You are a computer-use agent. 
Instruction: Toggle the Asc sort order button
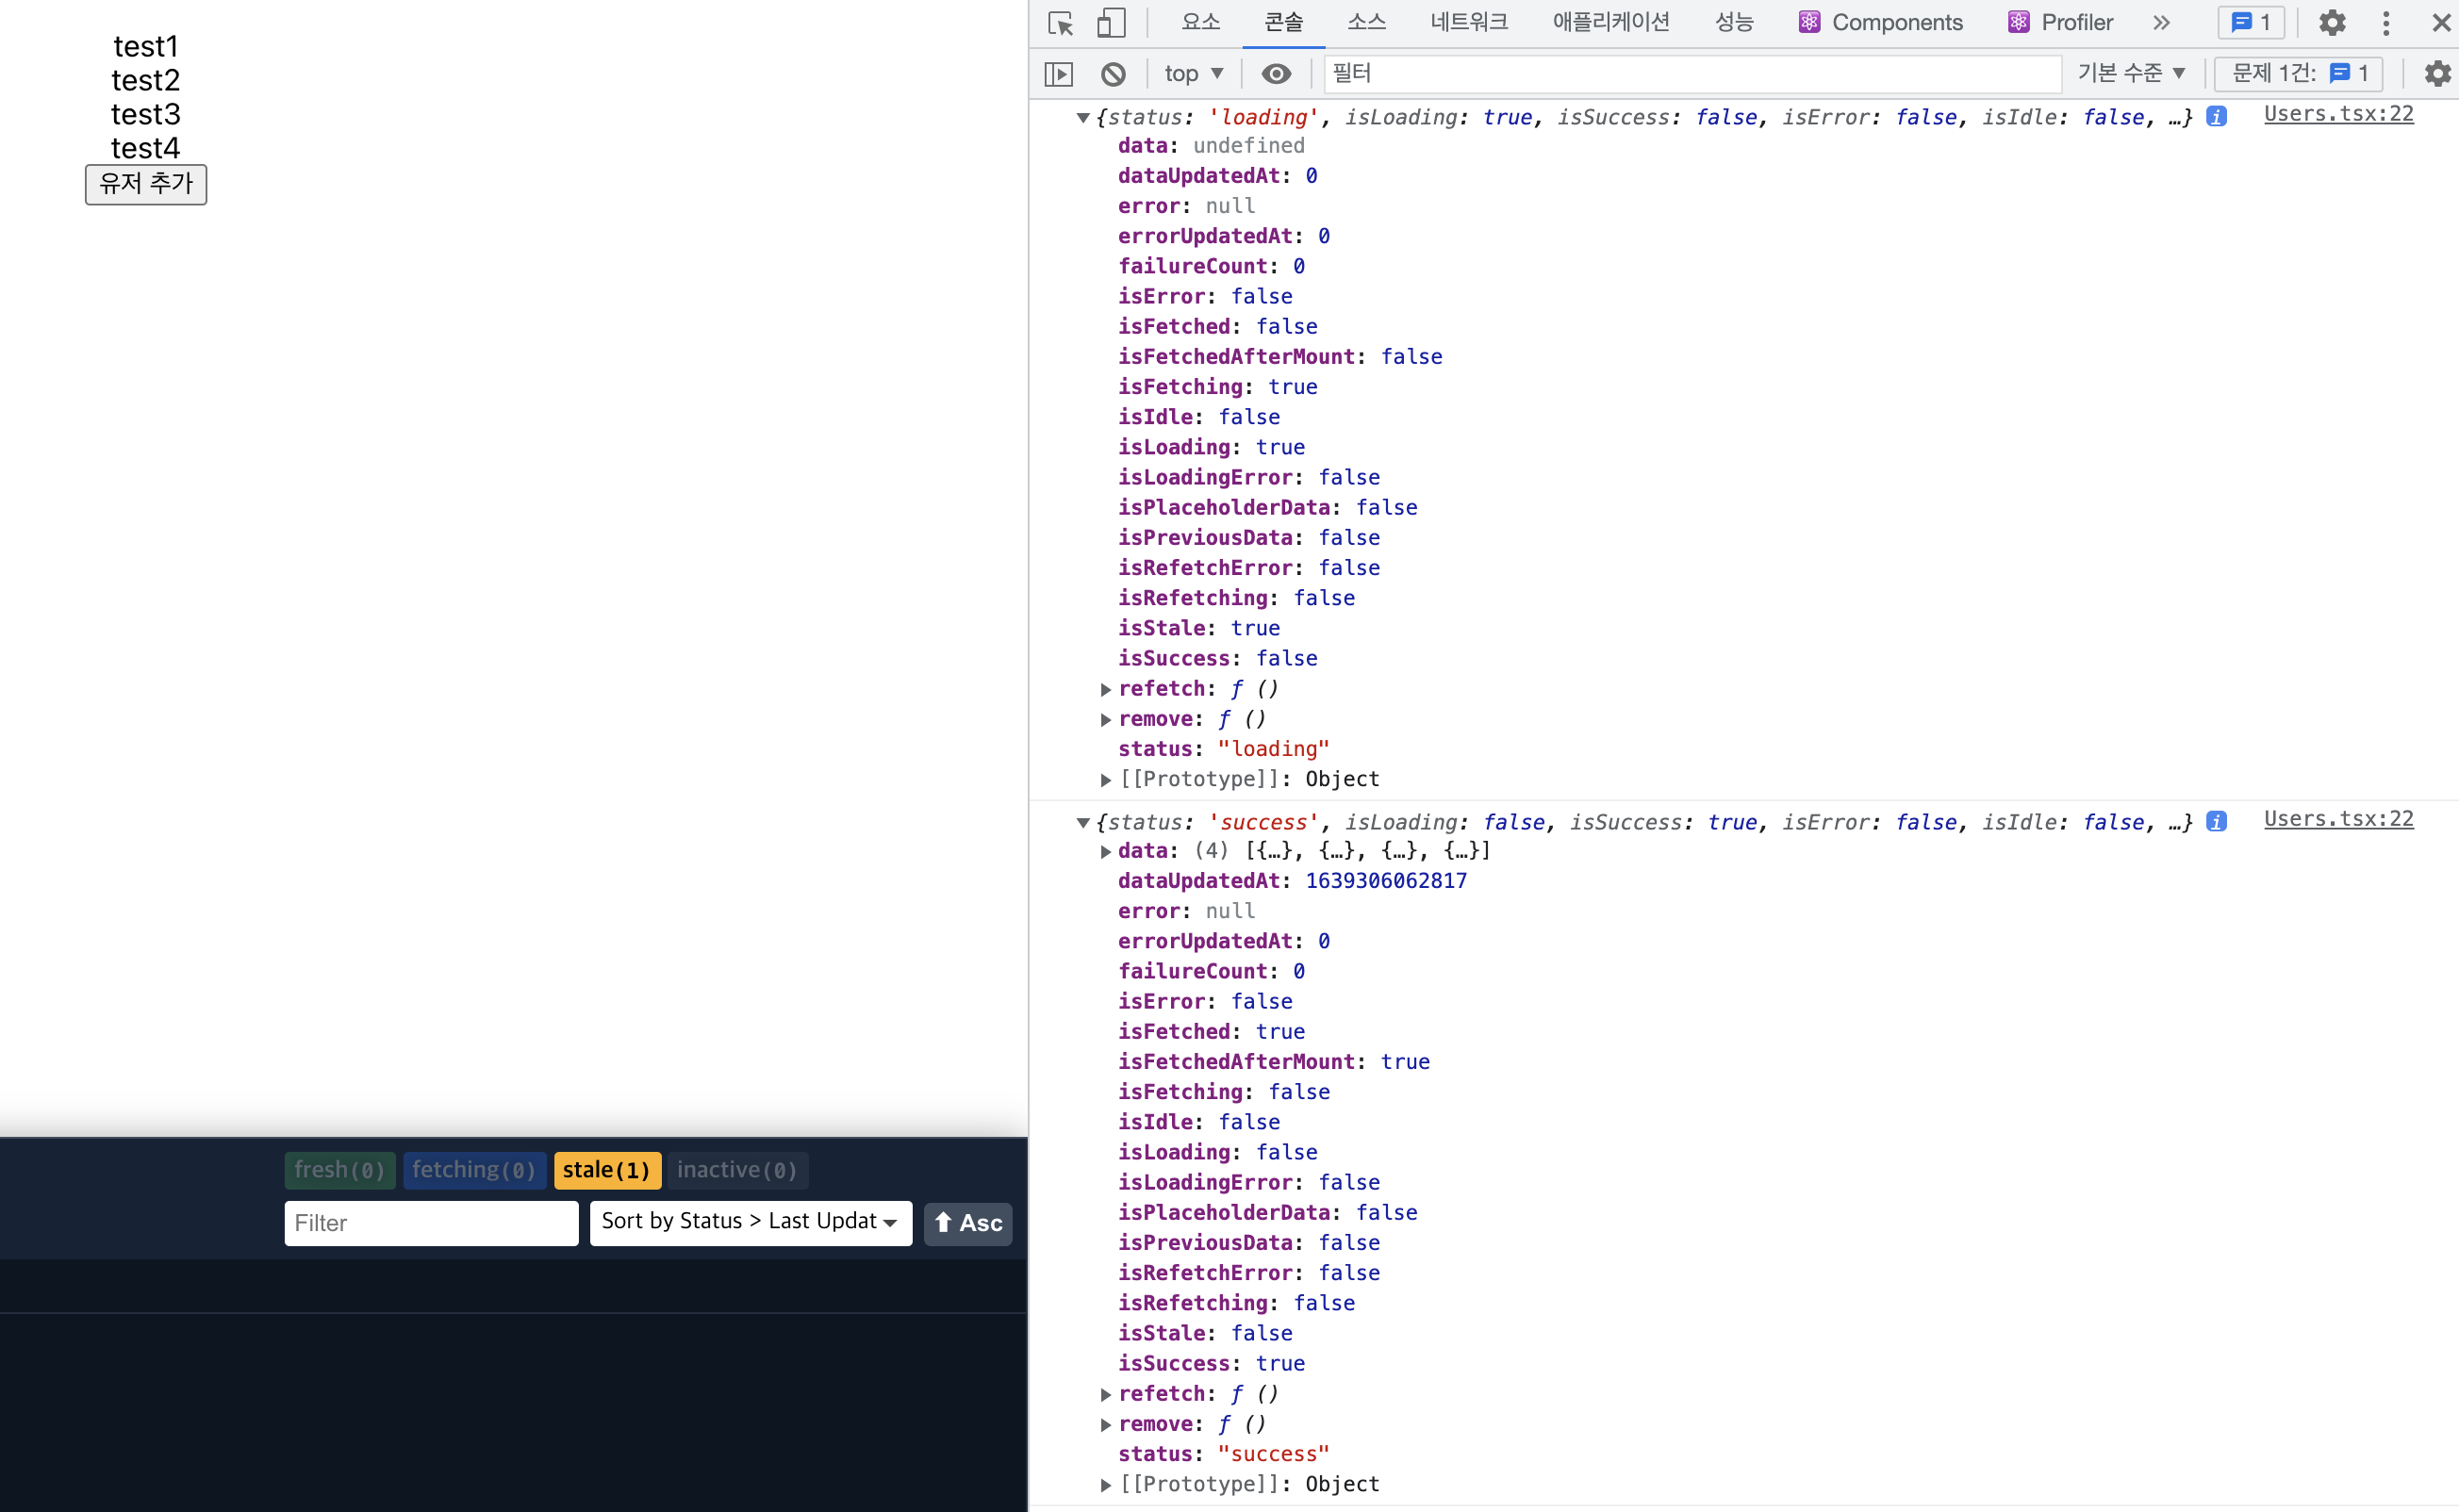point(967,1223)
